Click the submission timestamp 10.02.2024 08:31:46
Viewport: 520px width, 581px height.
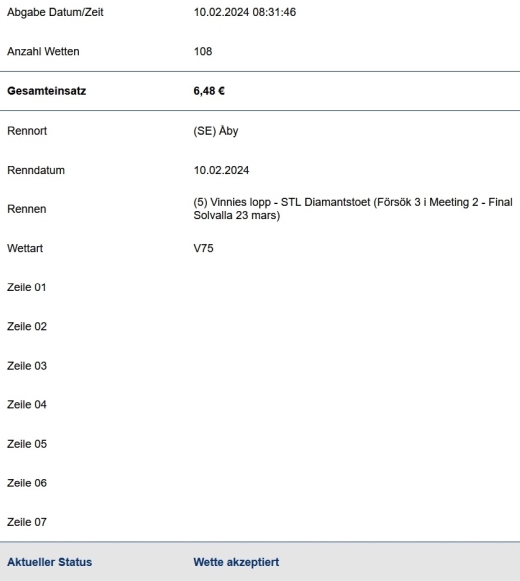tap(245, 12)
